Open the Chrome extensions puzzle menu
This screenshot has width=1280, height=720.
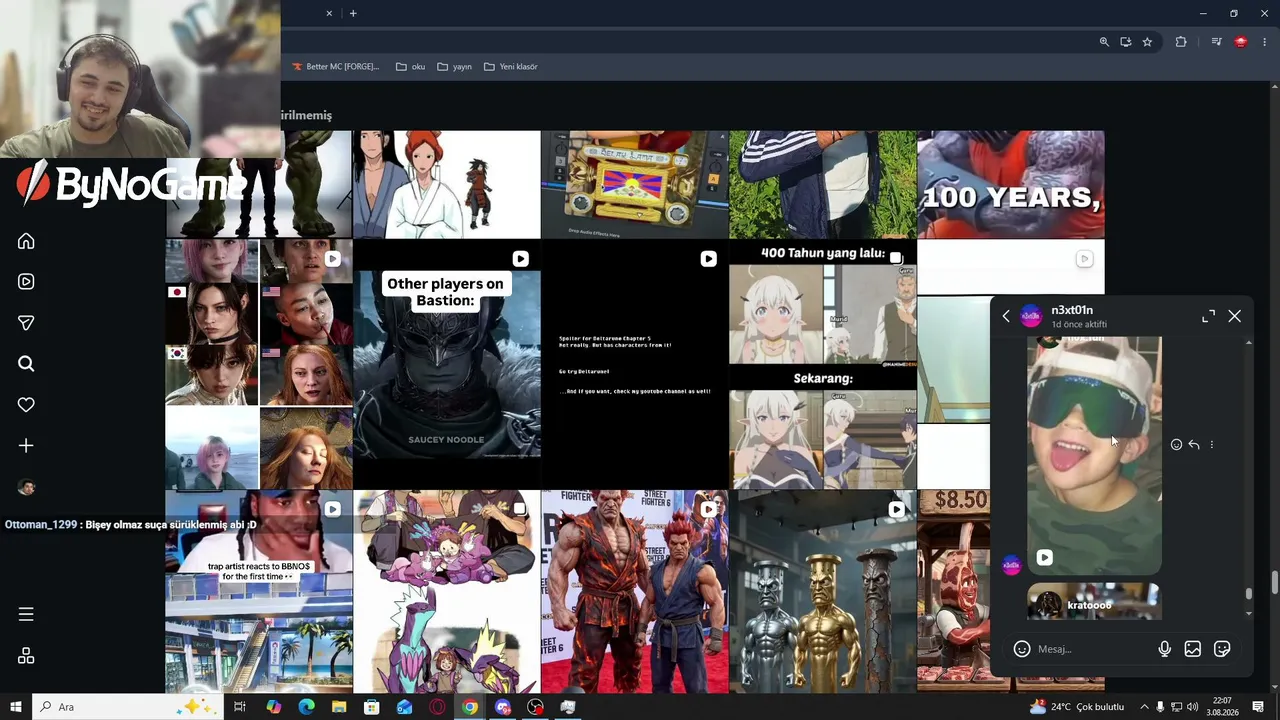(x=1181, y=42)
